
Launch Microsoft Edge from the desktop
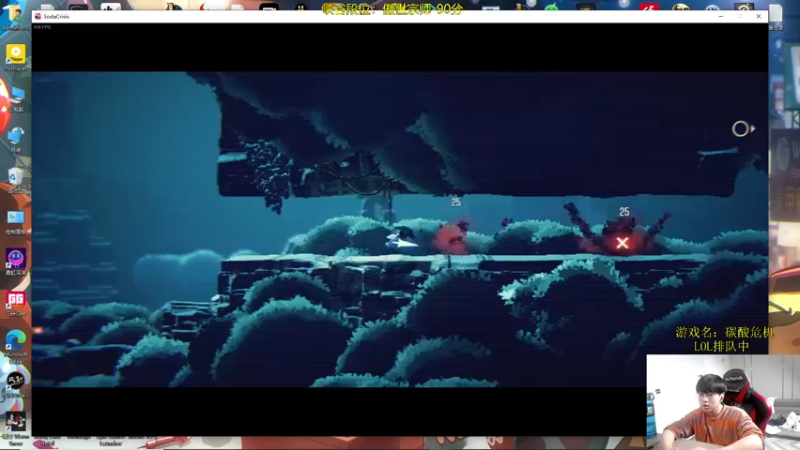pyautogui.click(x=16, y=344)
